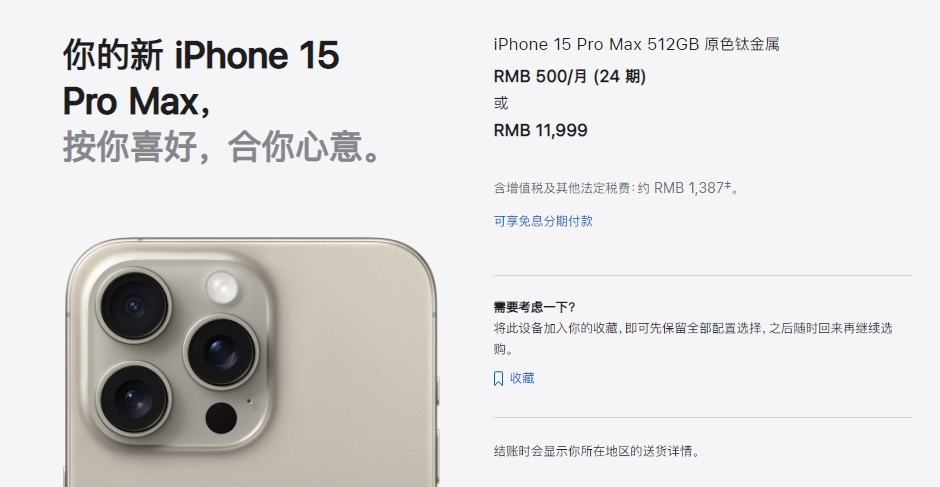Click the bottom-left camera lens on the phone
The image size is (940, 487).
pos(133,399)
